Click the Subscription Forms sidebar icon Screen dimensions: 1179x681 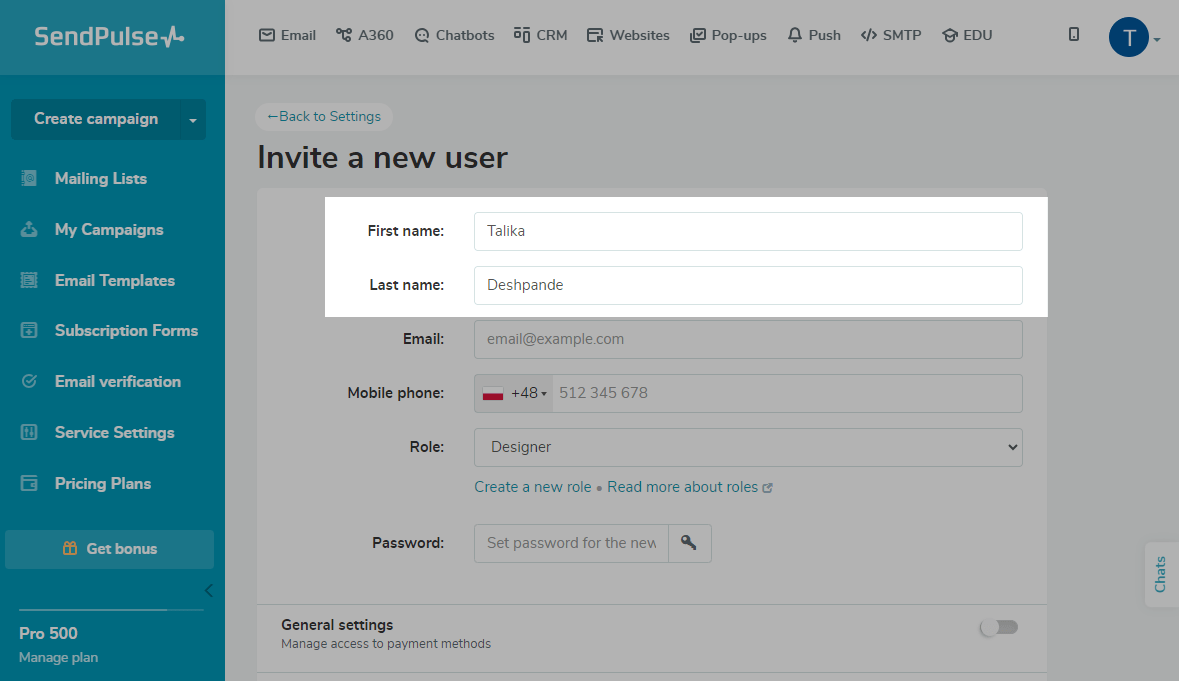click(x=29, y=331)
